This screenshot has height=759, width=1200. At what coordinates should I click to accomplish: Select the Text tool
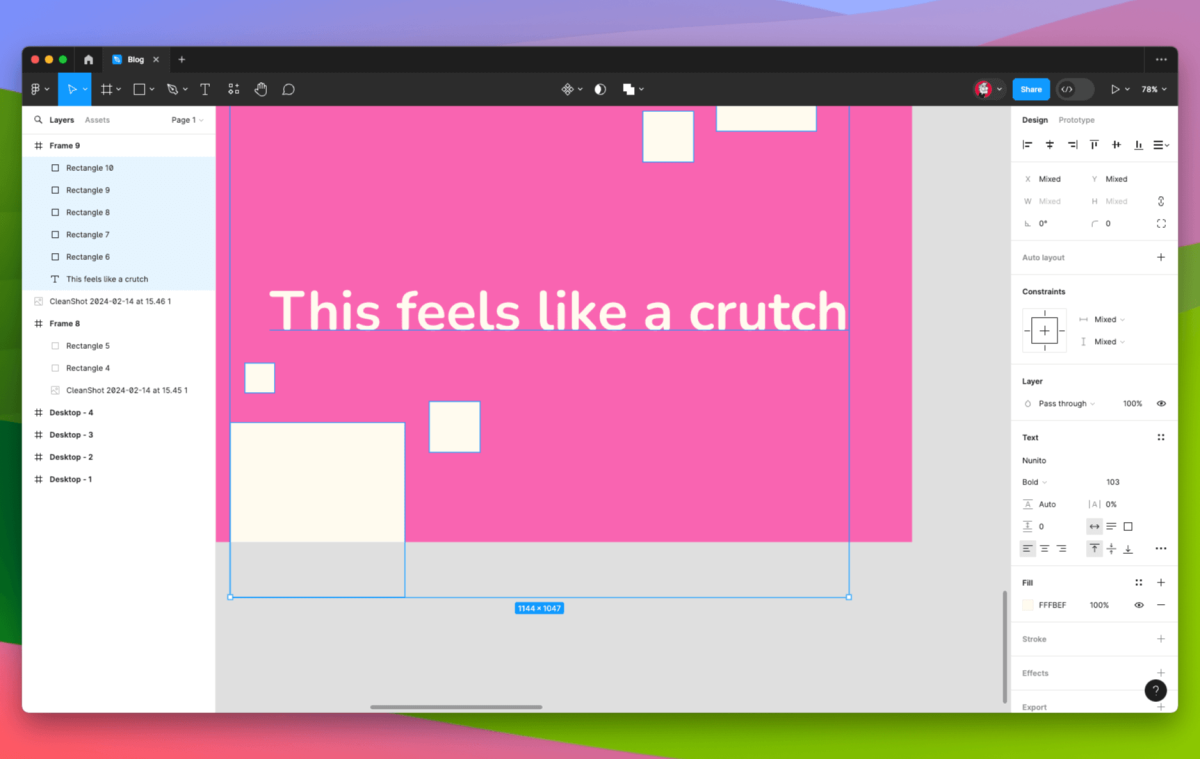(x=205, y=89)
